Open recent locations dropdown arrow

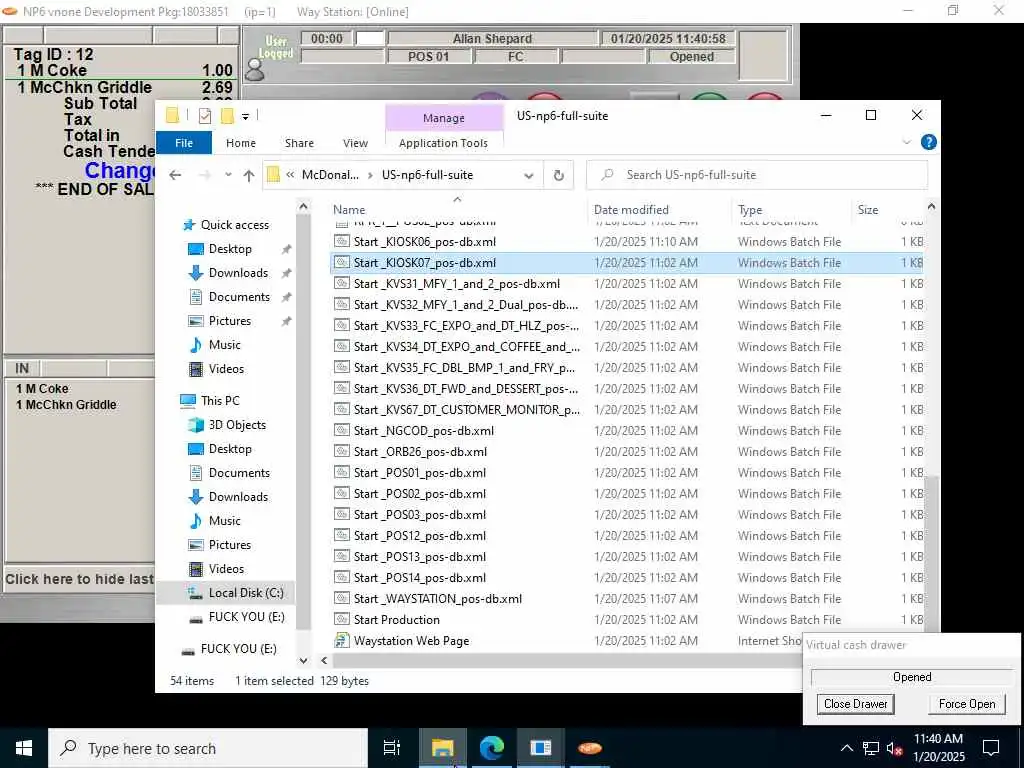click(x=228, y=175)
